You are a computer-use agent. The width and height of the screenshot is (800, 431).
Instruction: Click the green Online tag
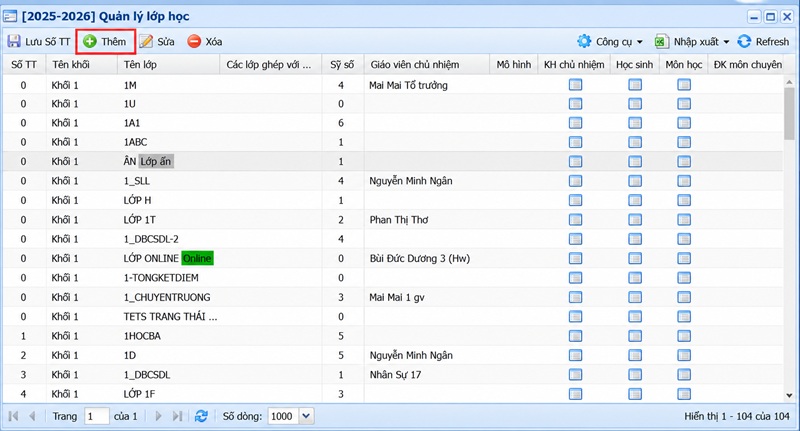[197, 259]
